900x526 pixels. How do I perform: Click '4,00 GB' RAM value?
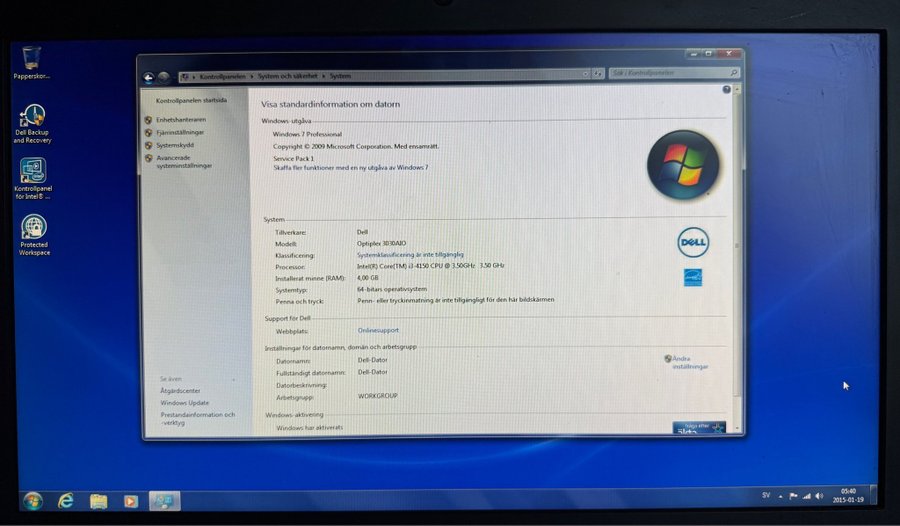coord(368,277)
